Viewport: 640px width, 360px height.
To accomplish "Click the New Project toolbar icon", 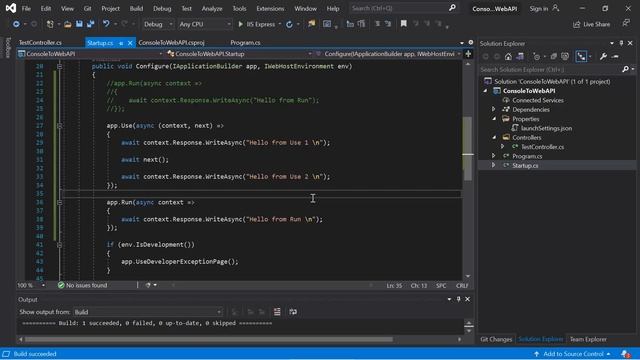I will 50,24.
